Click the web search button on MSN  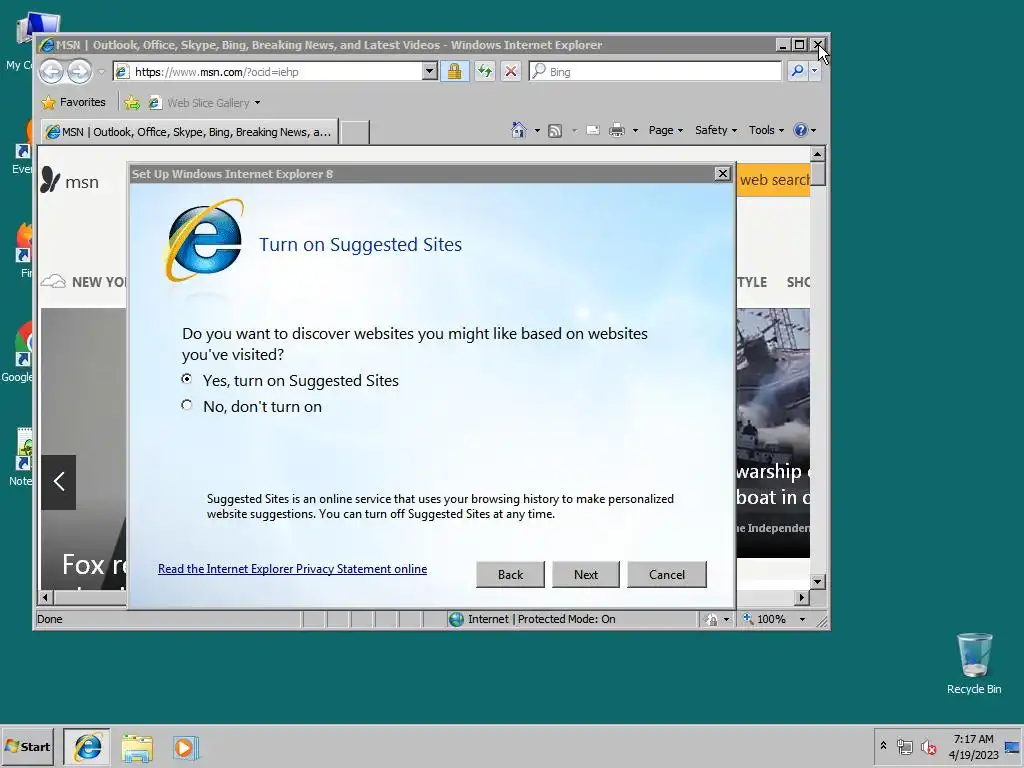click(774, 180)
